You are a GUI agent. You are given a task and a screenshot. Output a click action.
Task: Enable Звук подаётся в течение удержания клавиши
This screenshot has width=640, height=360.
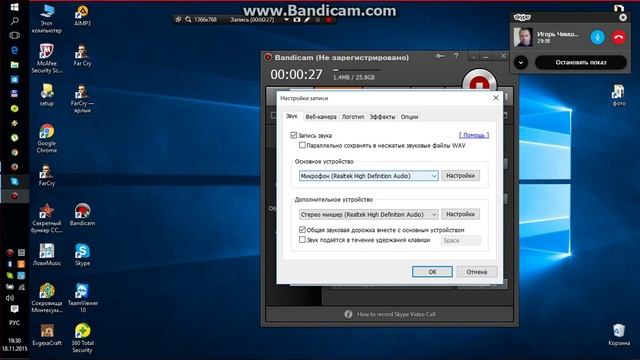[302, 240]
